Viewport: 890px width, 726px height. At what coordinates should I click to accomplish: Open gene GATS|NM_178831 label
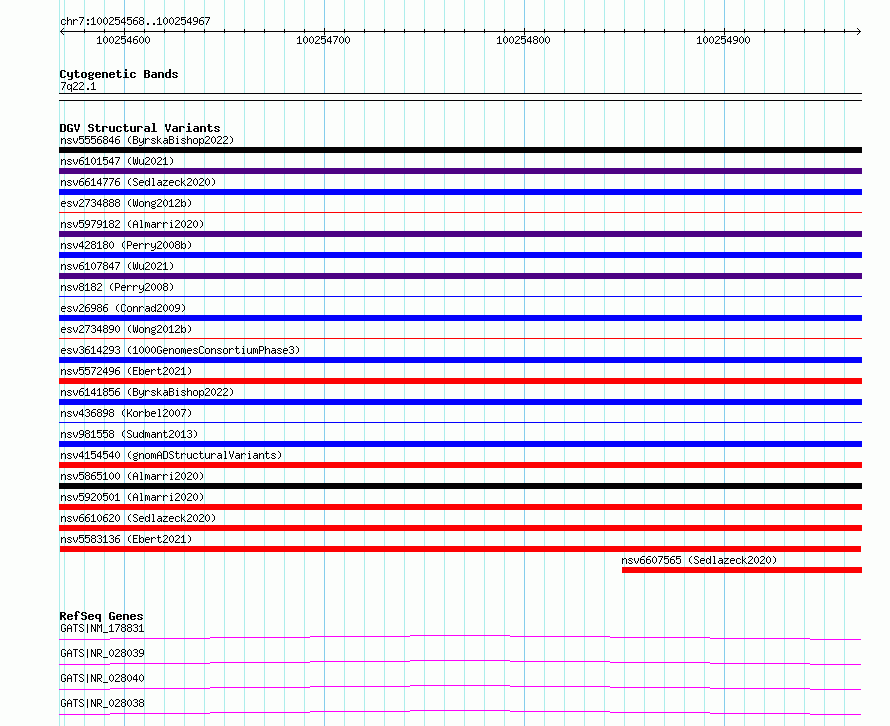point(102,628)
